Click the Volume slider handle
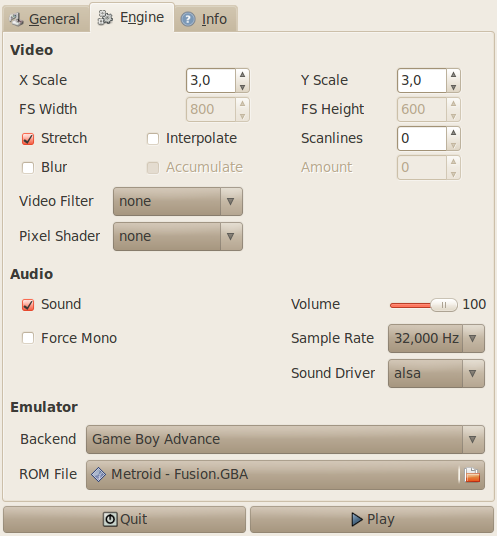 coord(444,305)
